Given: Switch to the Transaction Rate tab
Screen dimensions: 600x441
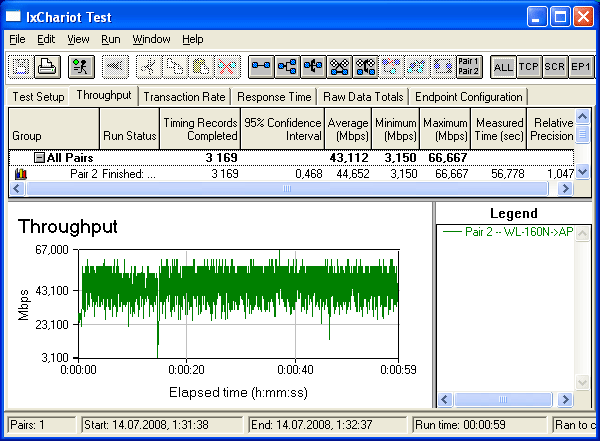Looking at the screenshot, I should pos(184,97).
